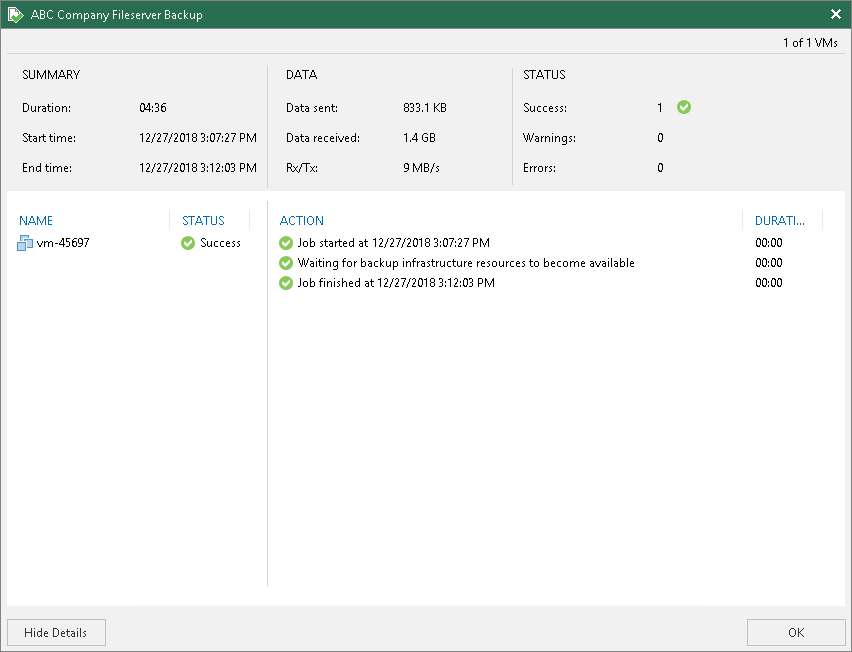Click the '1 of 1 VMs' counter text
The width and height of the screenshot is (852, 652).
click(810, 43)
